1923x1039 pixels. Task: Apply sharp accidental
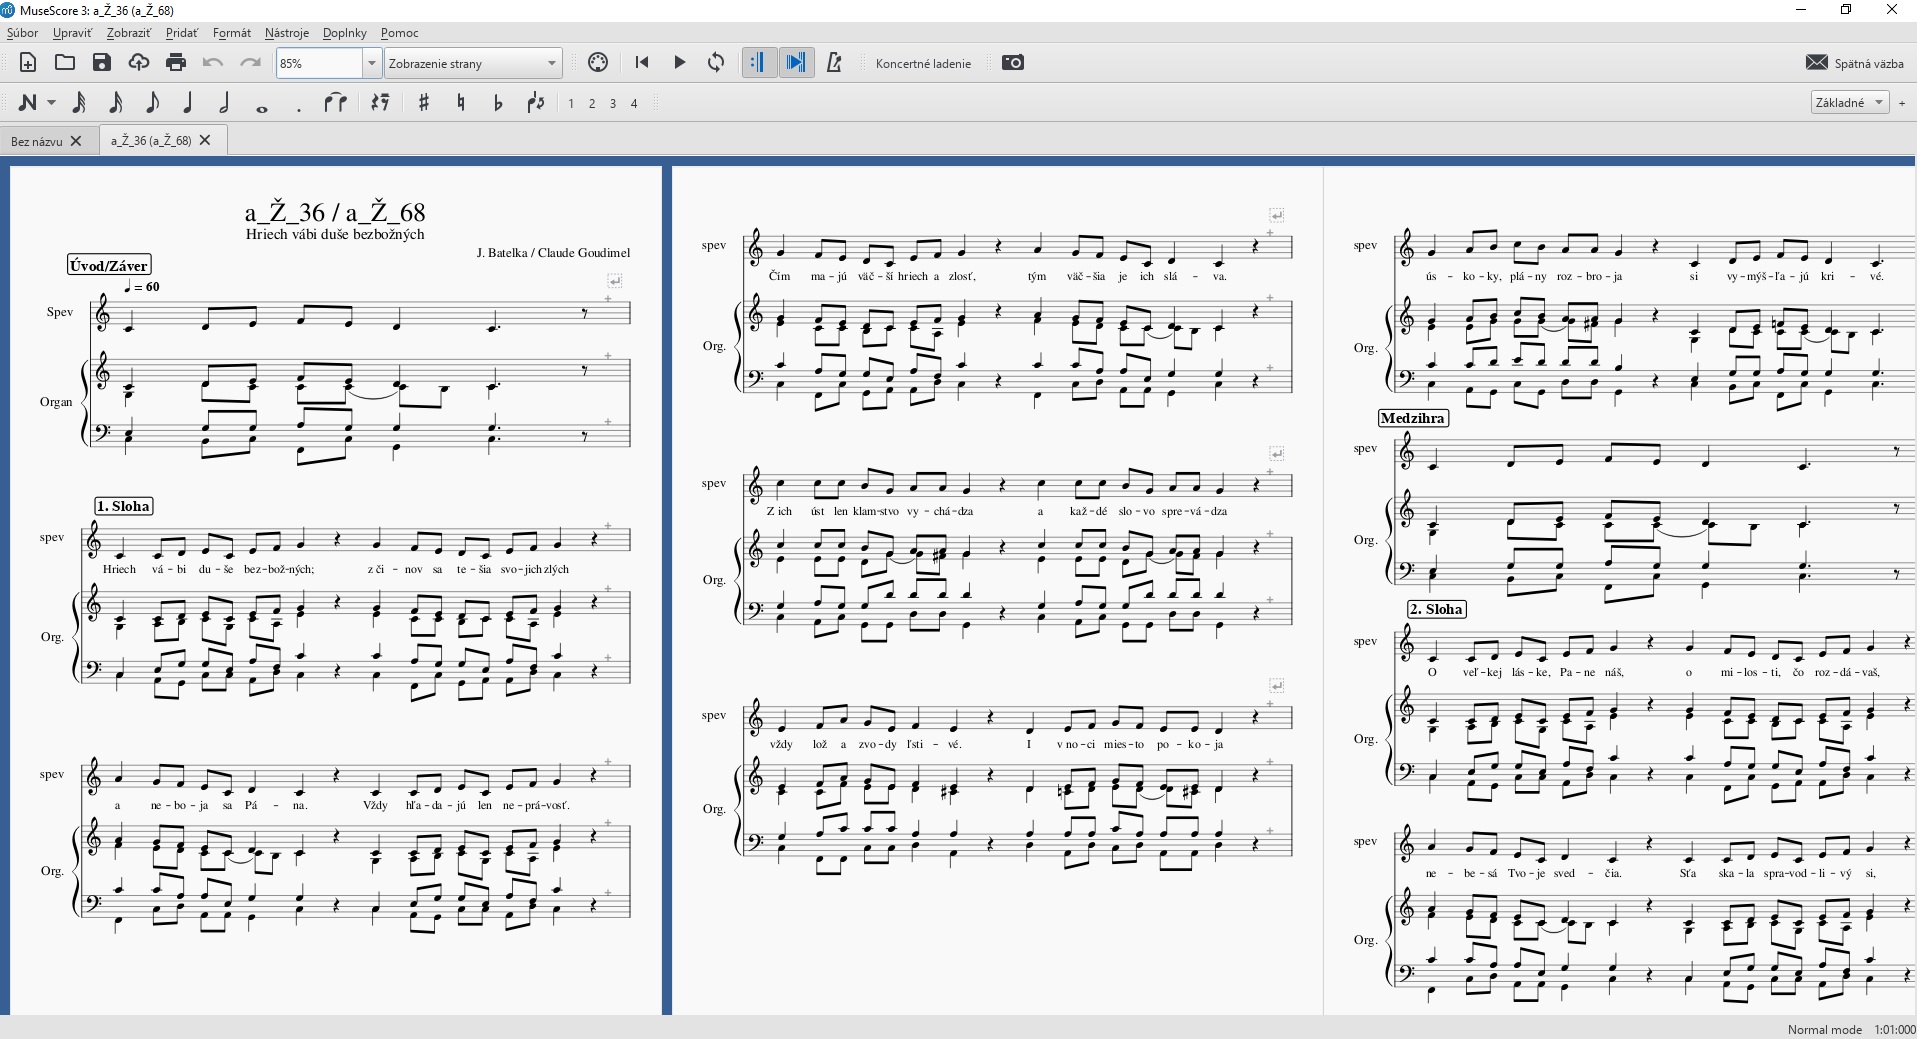click(x=424, y=103)
